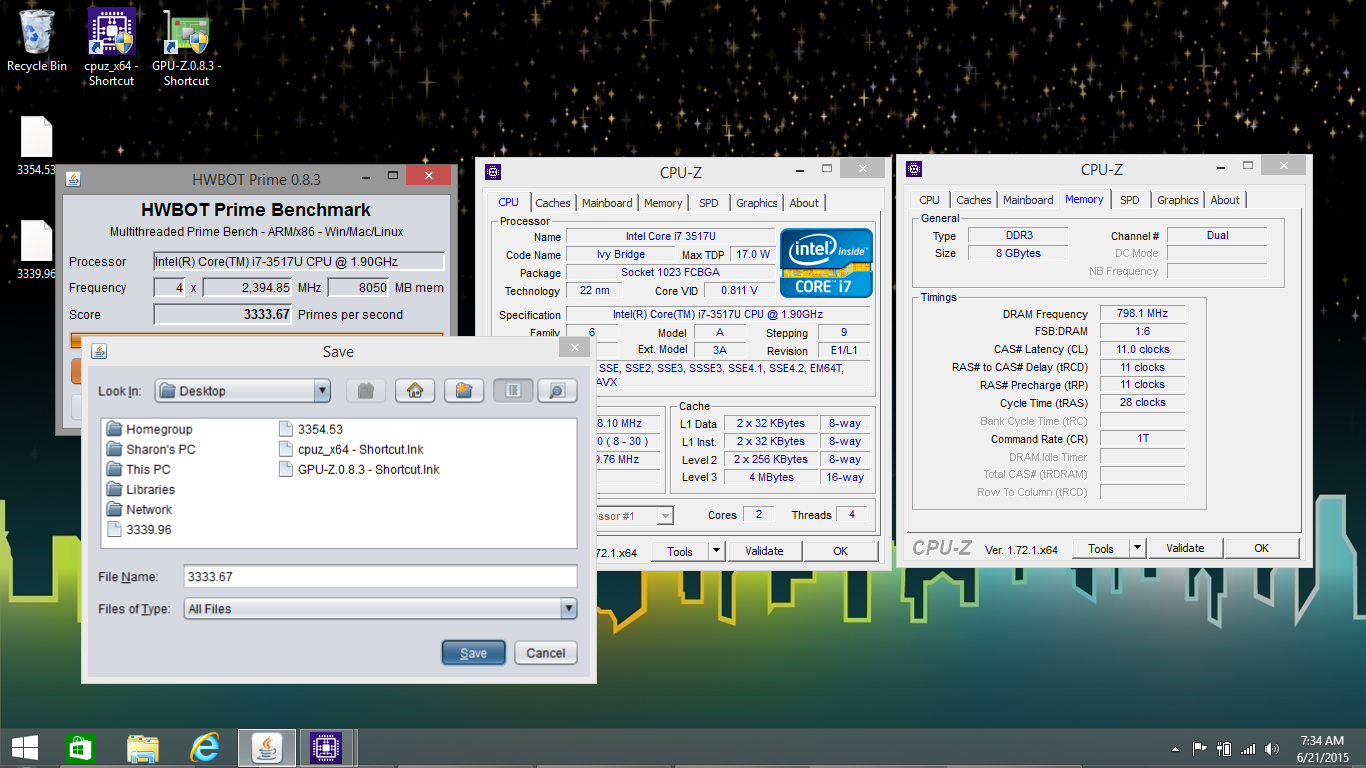Open volume control in tray
The image size is (1366, 768).
[x=1272, y=749]
